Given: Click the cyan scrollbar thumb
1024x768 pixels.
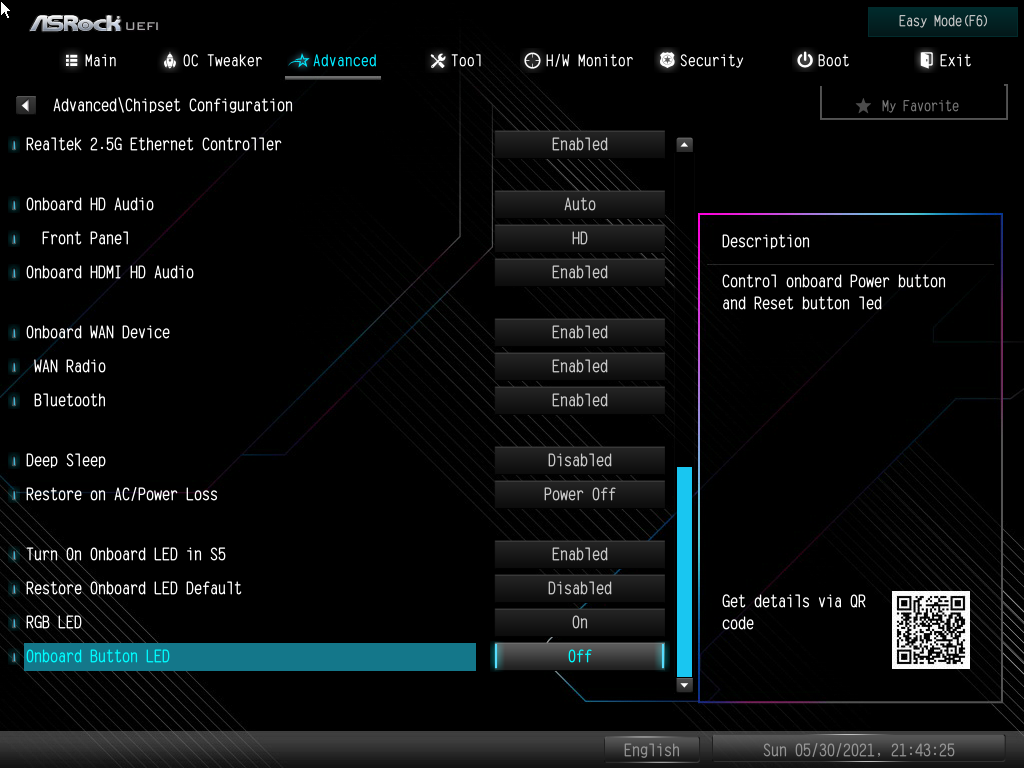Looking at the screenshot, I should click(x=684, y=571).
